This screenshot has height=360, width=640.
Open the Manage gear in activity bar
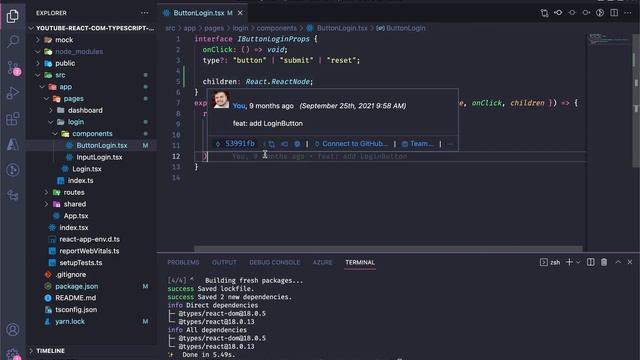coord(13,353)
